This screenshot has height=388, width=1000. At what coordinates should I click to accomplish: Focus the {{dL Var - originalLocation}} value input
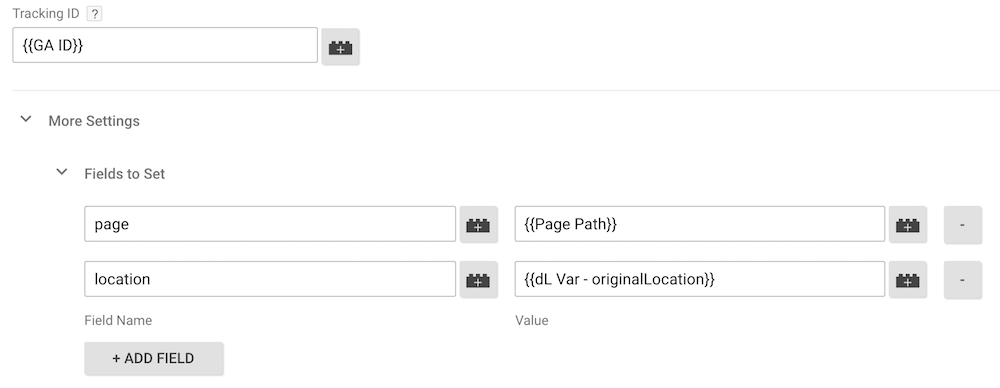coord(700,279)
